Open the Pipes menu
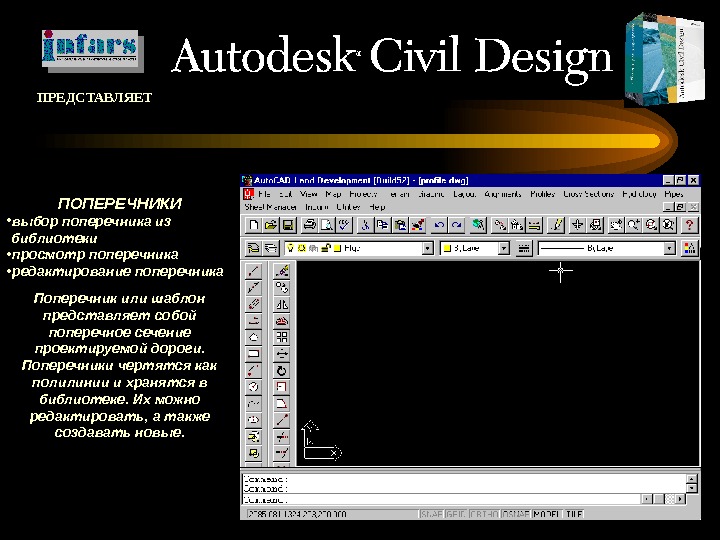 (674, 194)
